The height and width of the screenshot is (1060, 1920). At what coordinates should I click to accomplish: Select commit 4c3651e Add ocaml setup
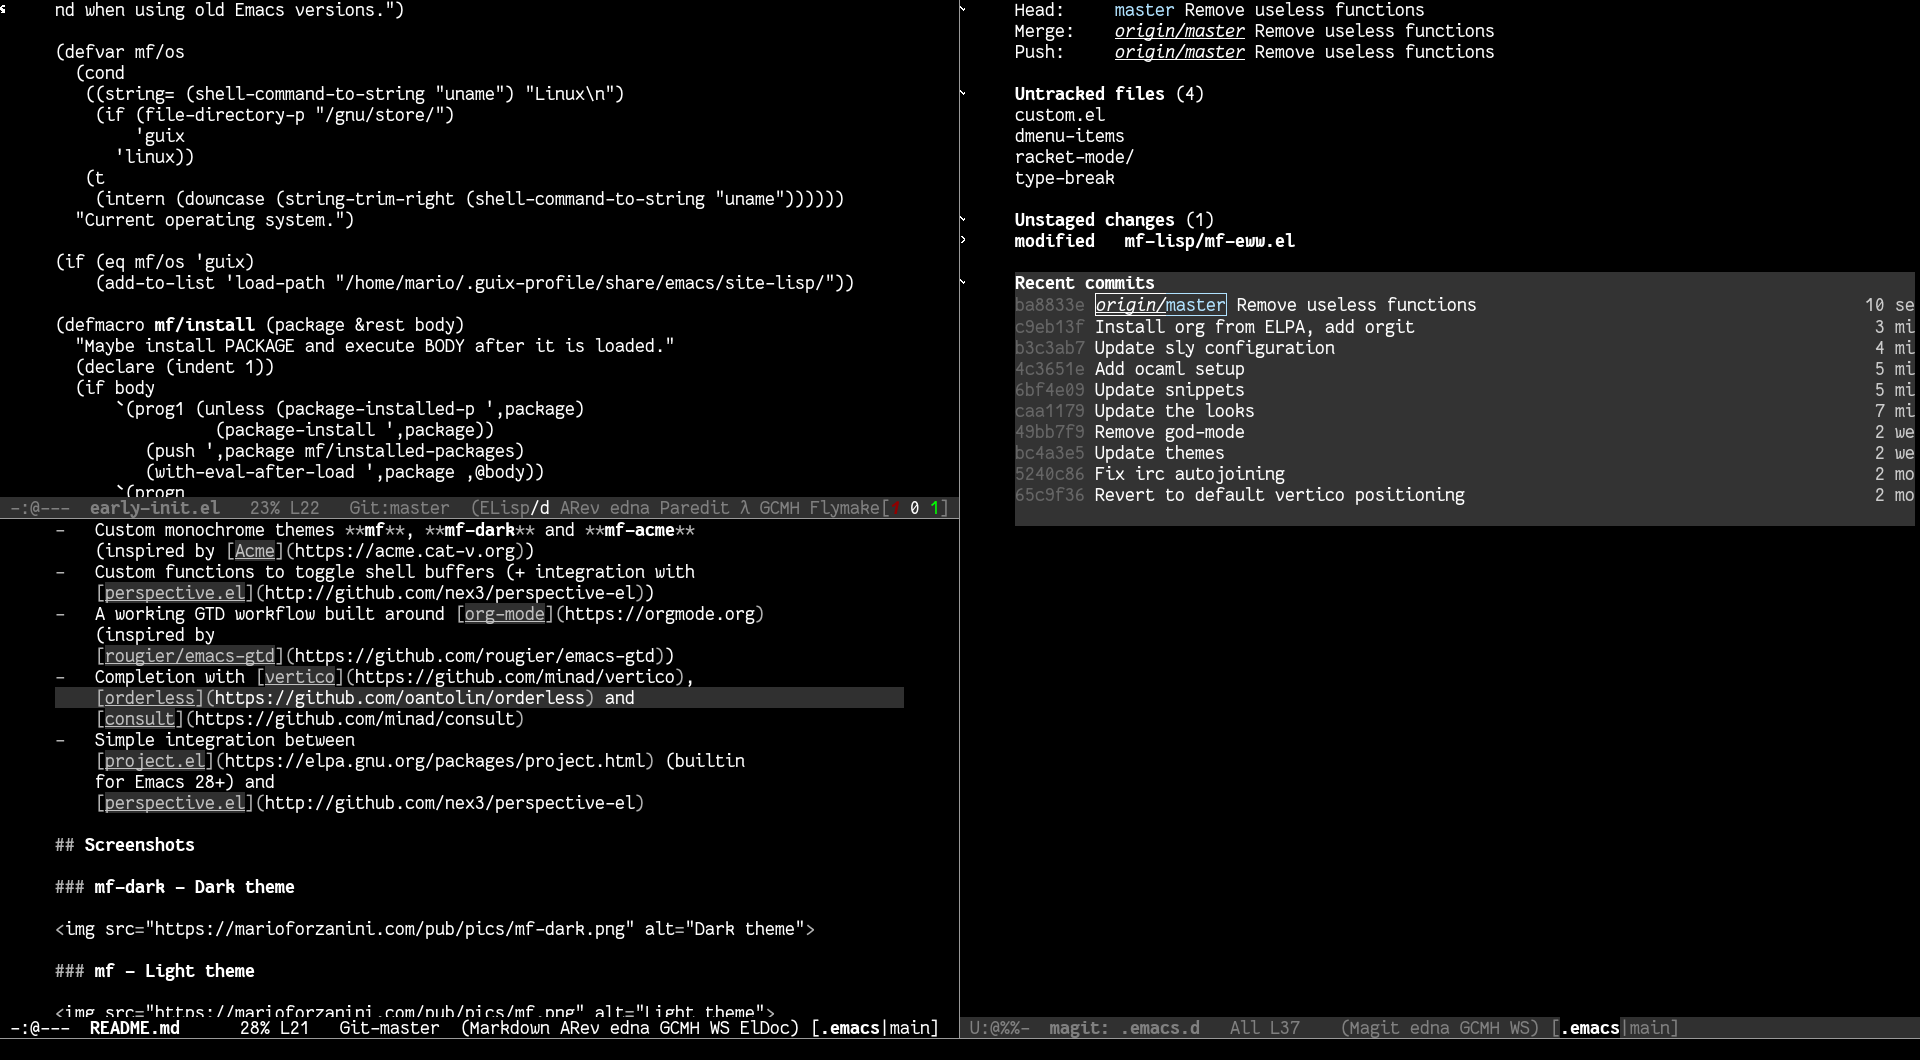coord(1169,369)
